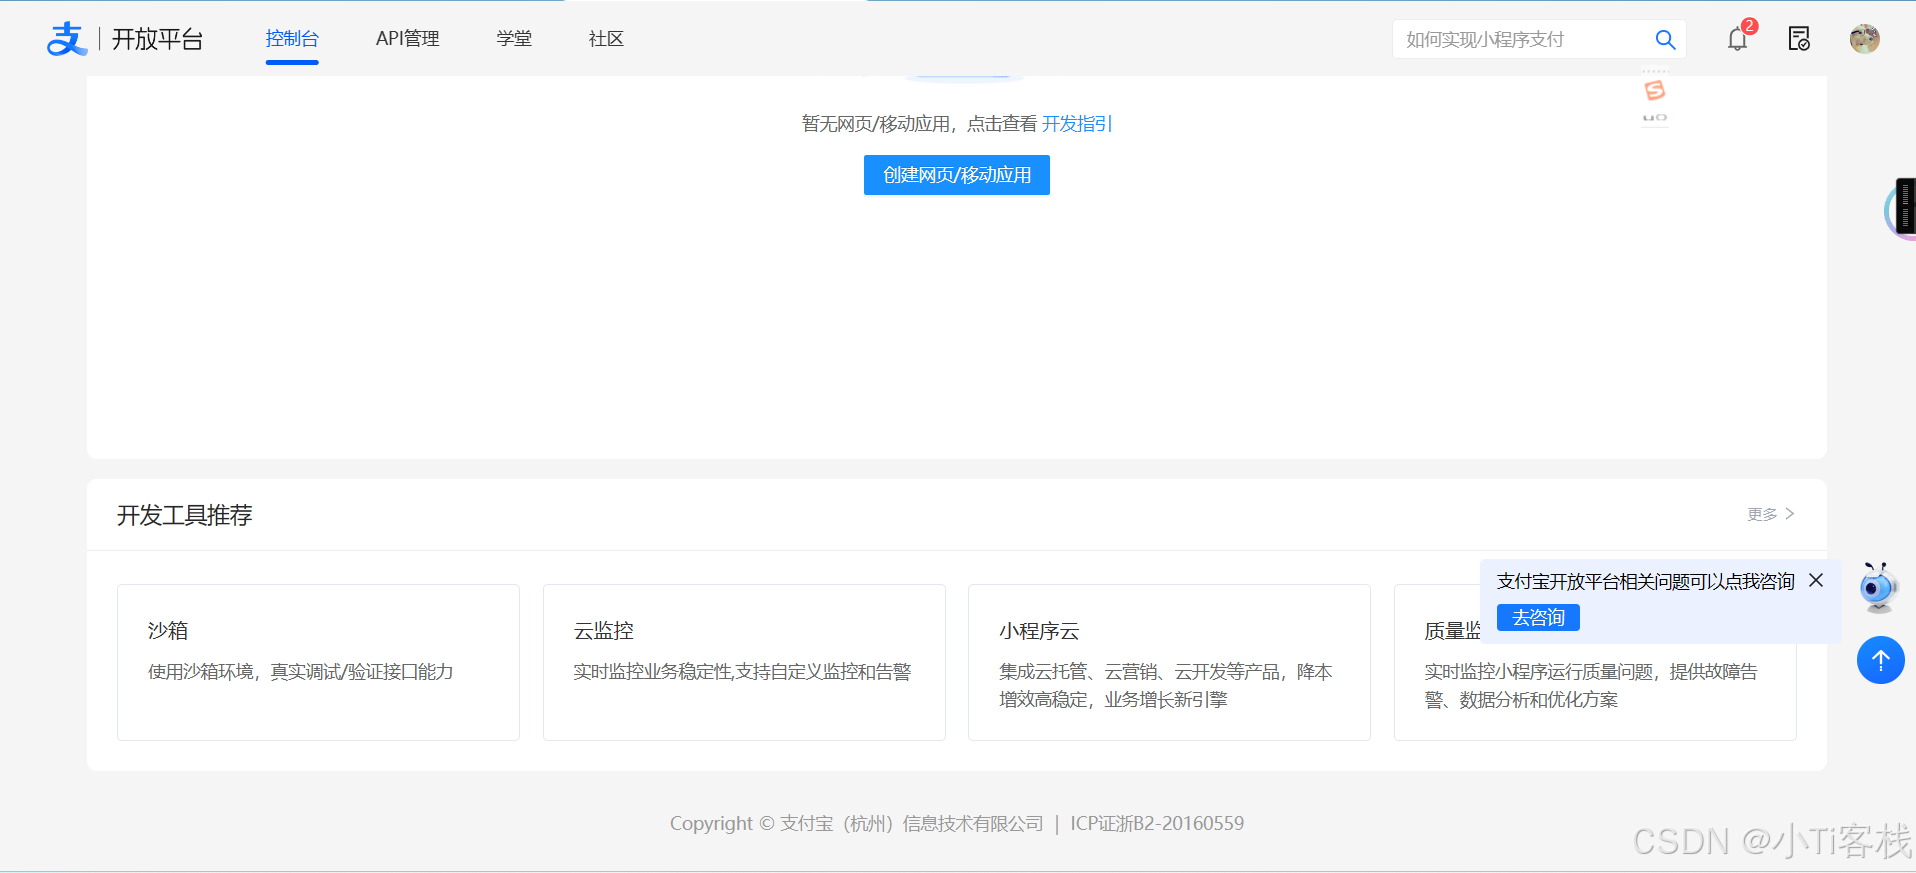
Task: Close the consultation tooltip popup
Action: [1816, 580]
